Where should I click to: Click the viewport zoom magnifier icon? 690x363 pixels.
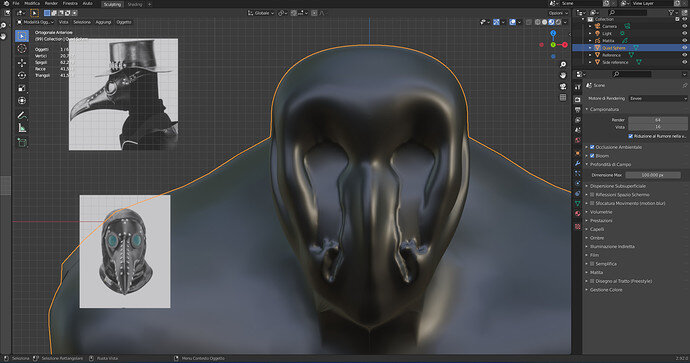pos(563,65)
